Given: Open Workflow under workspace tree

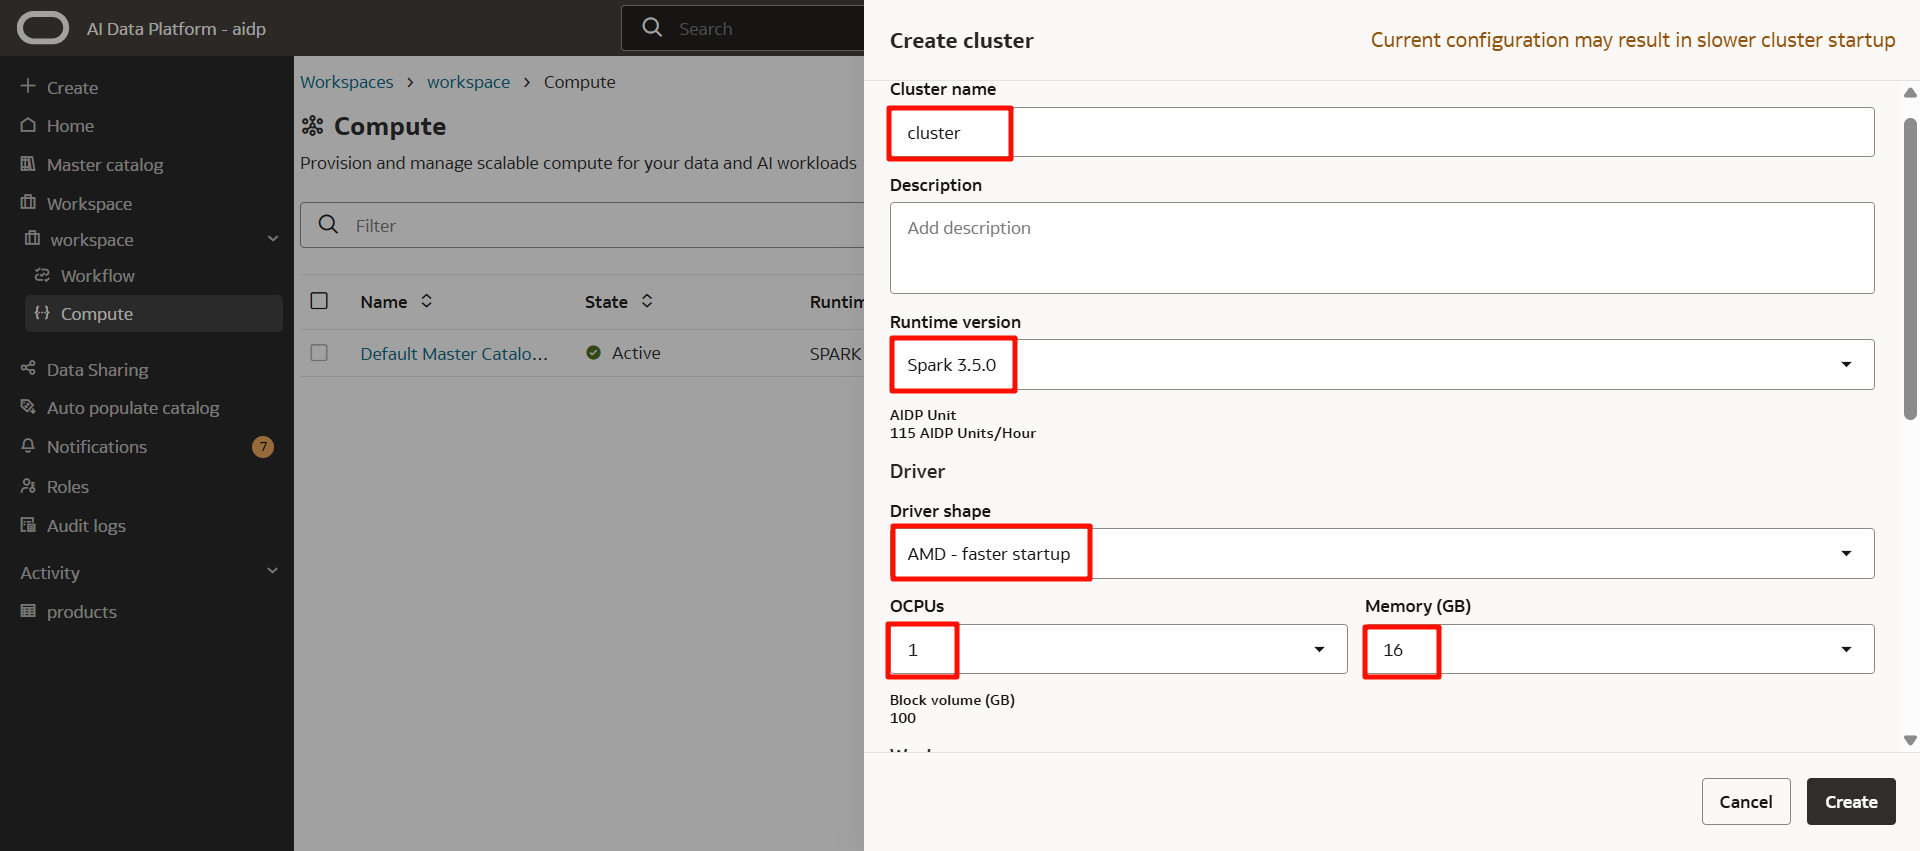Looking at the screenshot, I should point(97,276).
